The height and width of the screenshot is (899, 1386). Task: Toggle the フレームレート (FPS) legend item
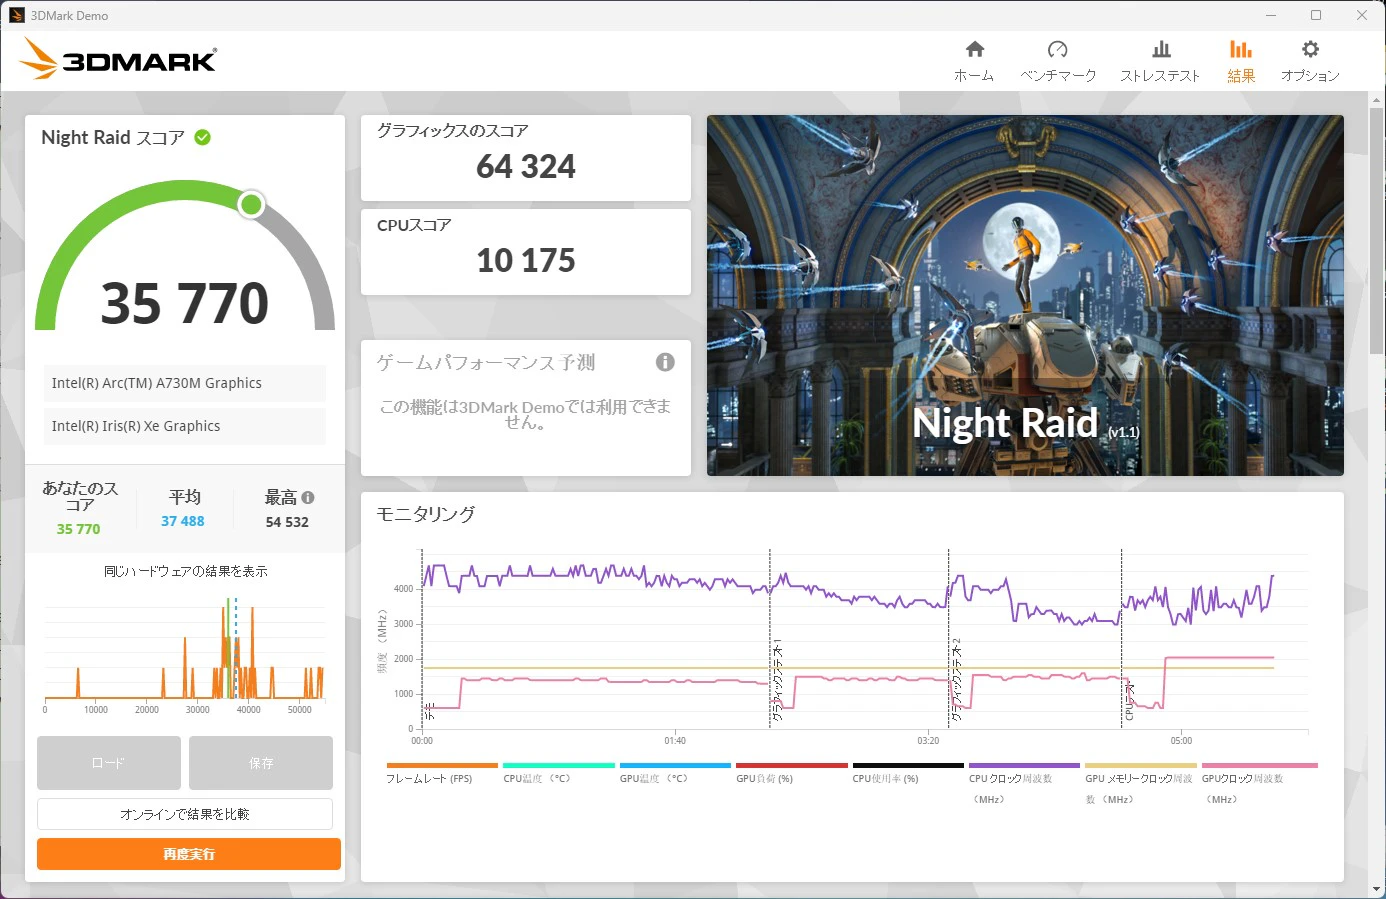[441, 773]
